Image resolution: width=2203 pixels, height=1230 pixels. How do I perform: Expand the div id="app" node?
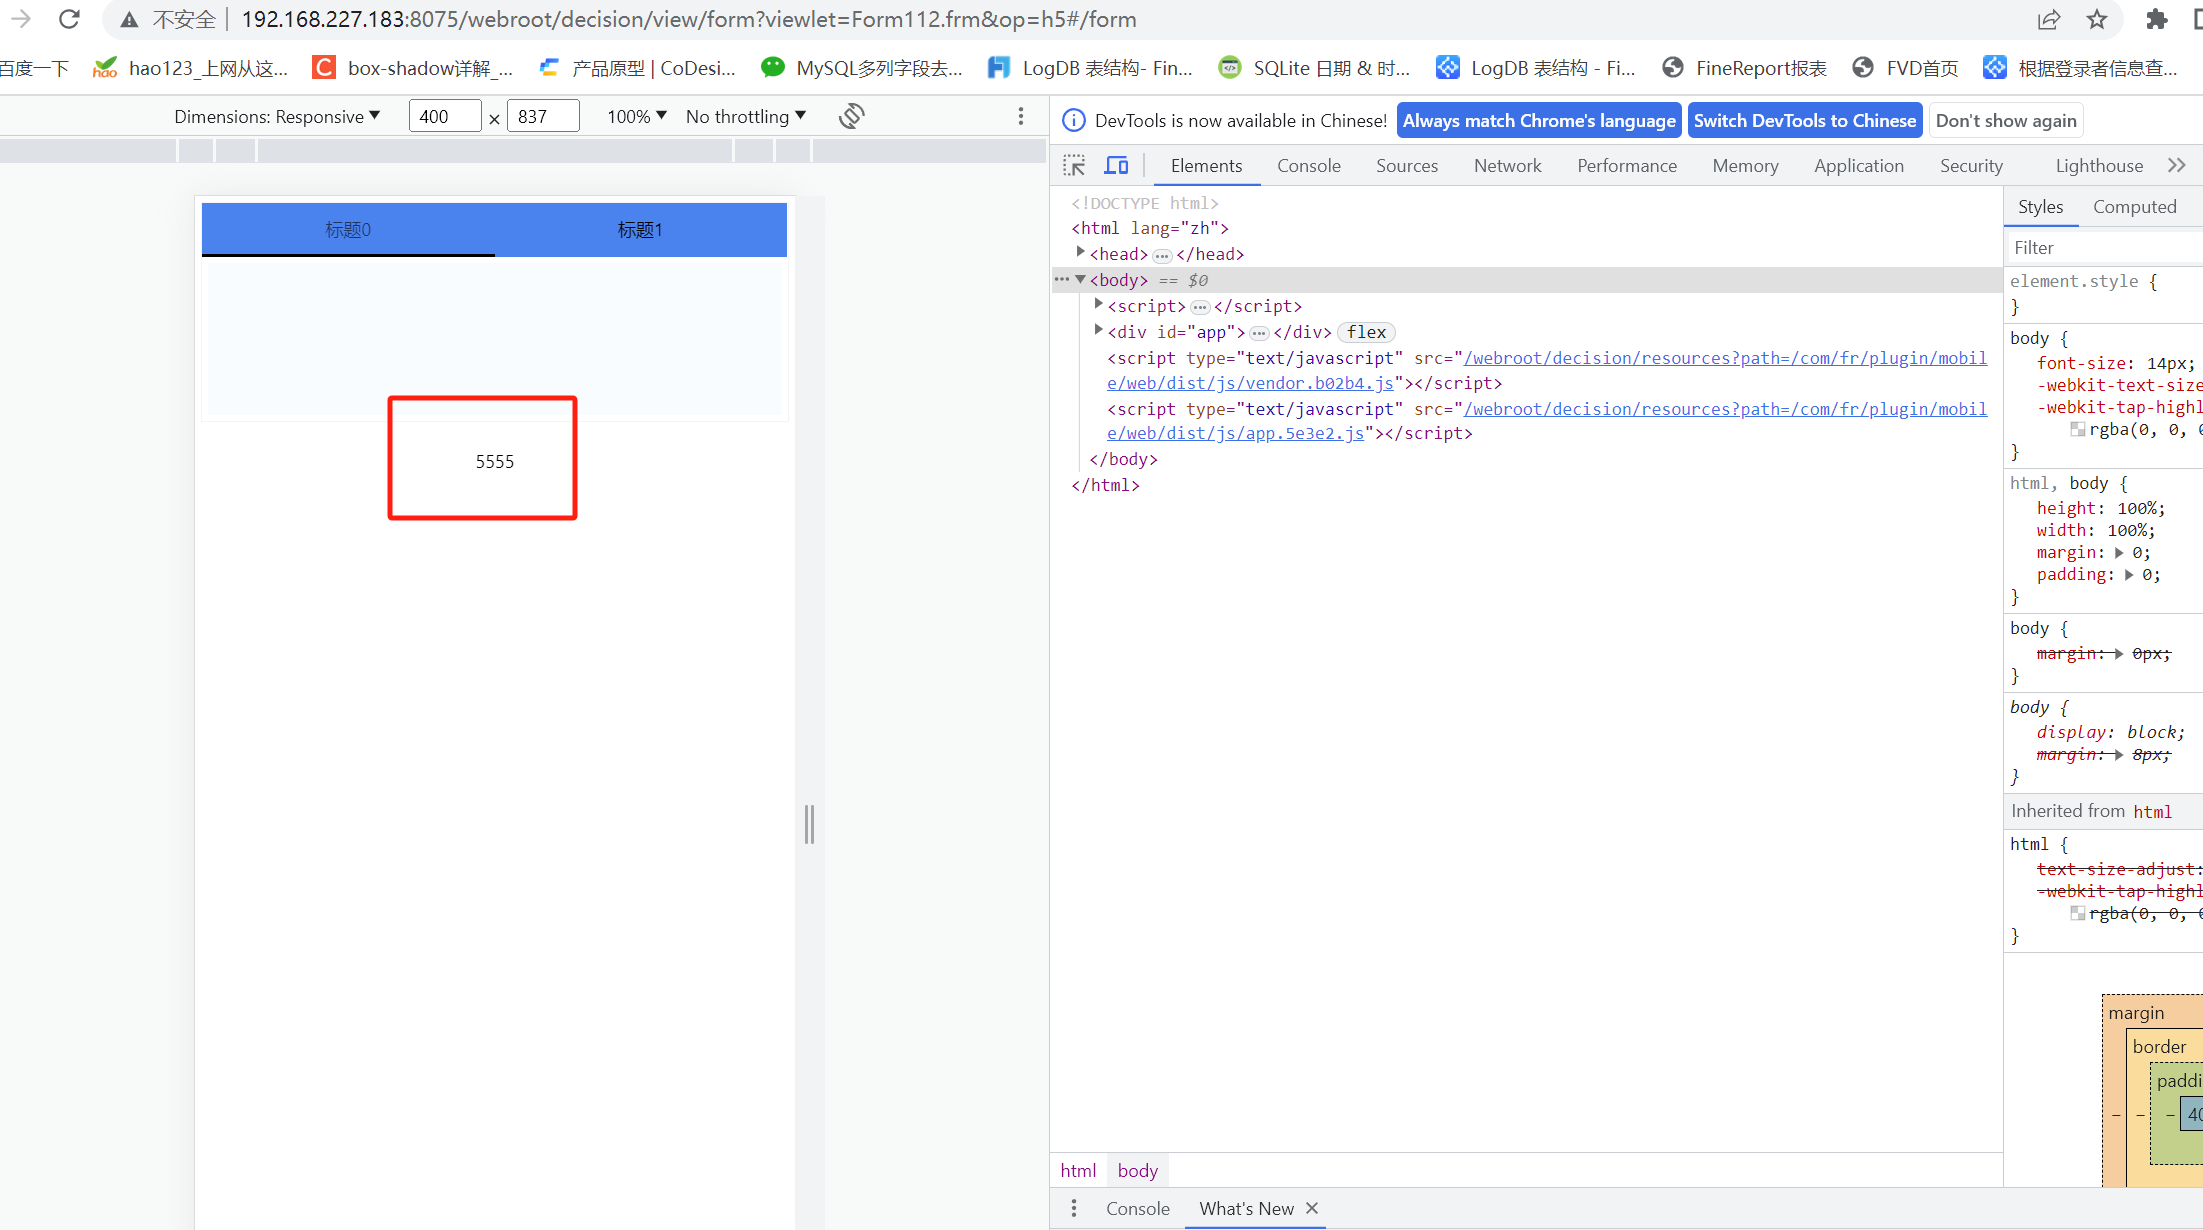tap(1098, 331)
